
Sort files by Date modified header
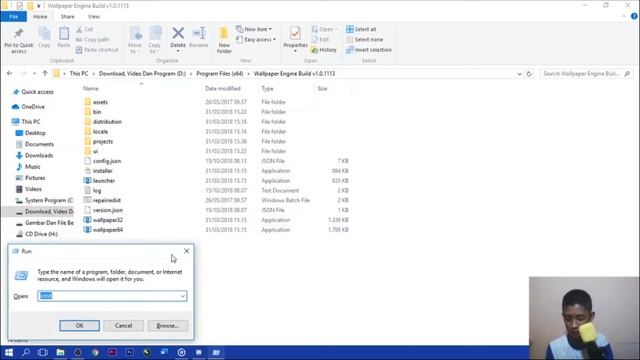(x=223, y=89)
